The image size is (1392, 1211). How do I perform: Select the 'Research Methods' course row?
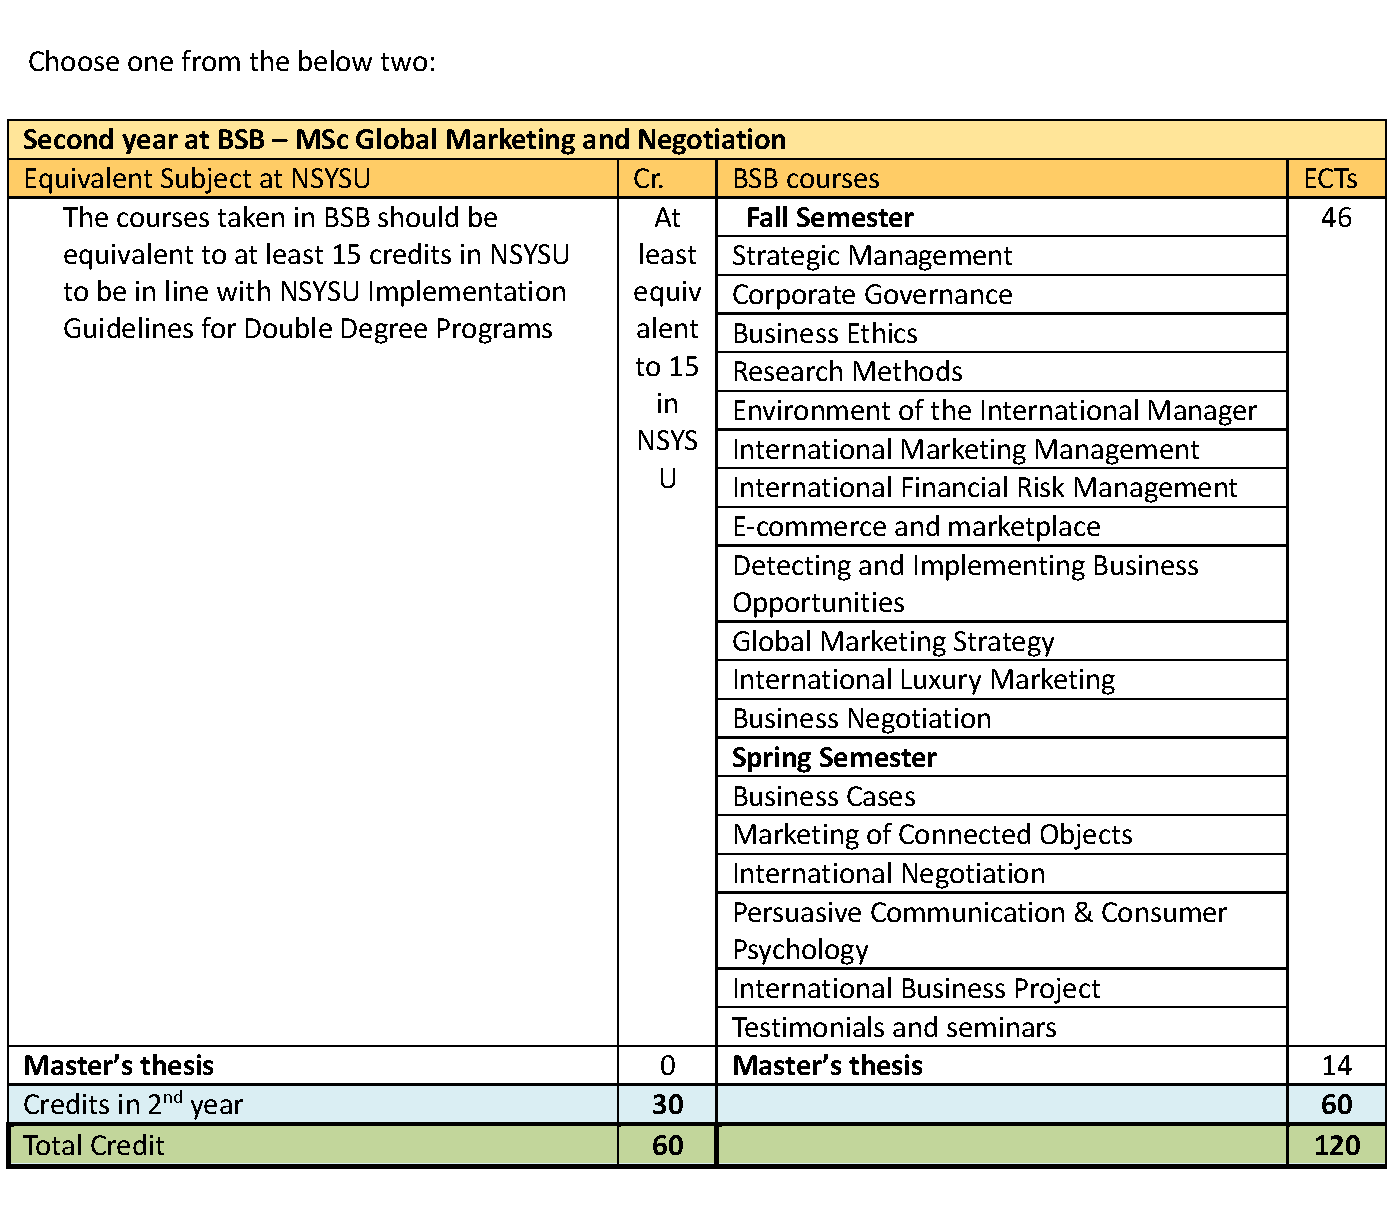(x=1002, y=372)
